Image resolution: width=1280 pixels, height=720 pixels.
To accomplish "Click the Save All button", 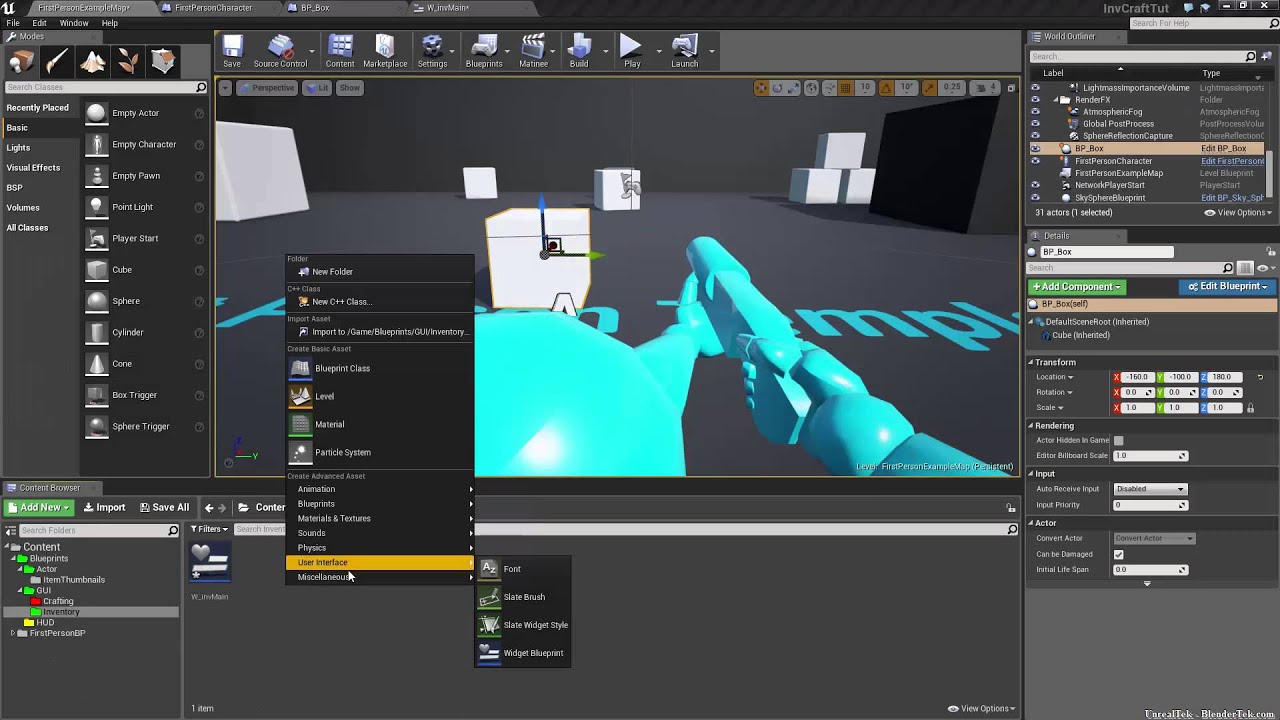I will click(x=164, y=508).
